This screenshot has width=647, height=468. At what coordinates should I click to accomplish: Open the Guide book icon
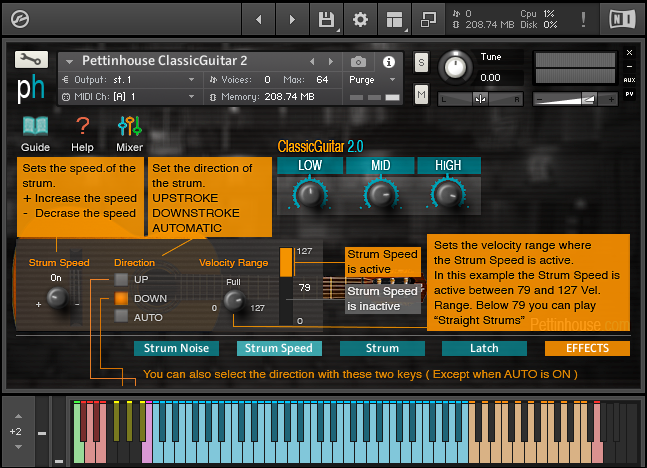tap(35, 126)
